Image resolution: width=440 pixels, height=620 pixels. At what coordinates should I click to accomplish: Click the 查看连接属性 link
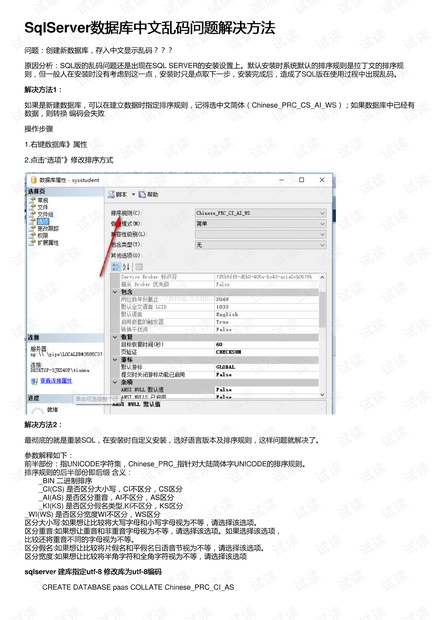[x=56, y=381]
